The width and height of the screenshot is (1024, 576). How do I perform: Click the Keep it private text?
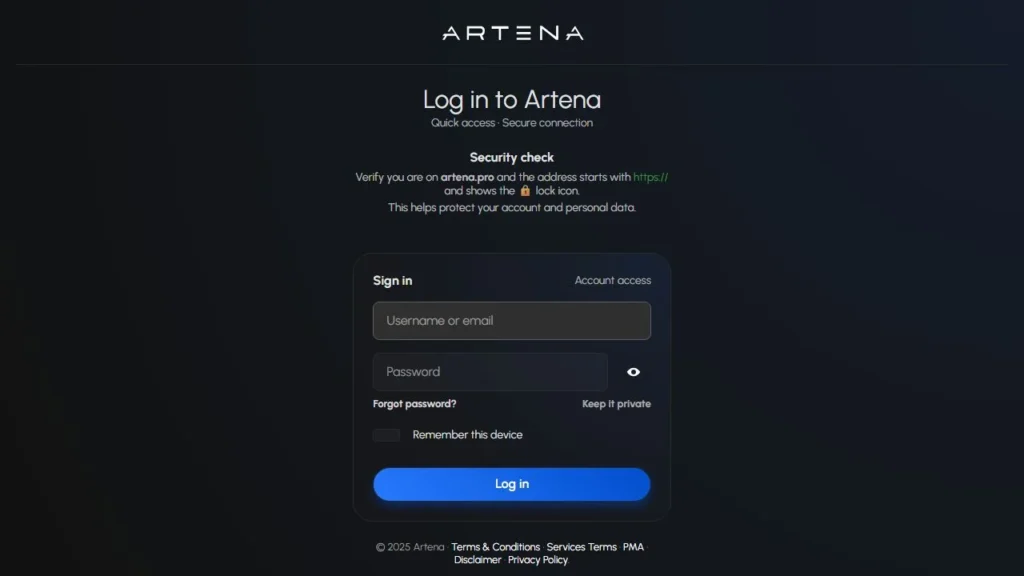(616, 404)
